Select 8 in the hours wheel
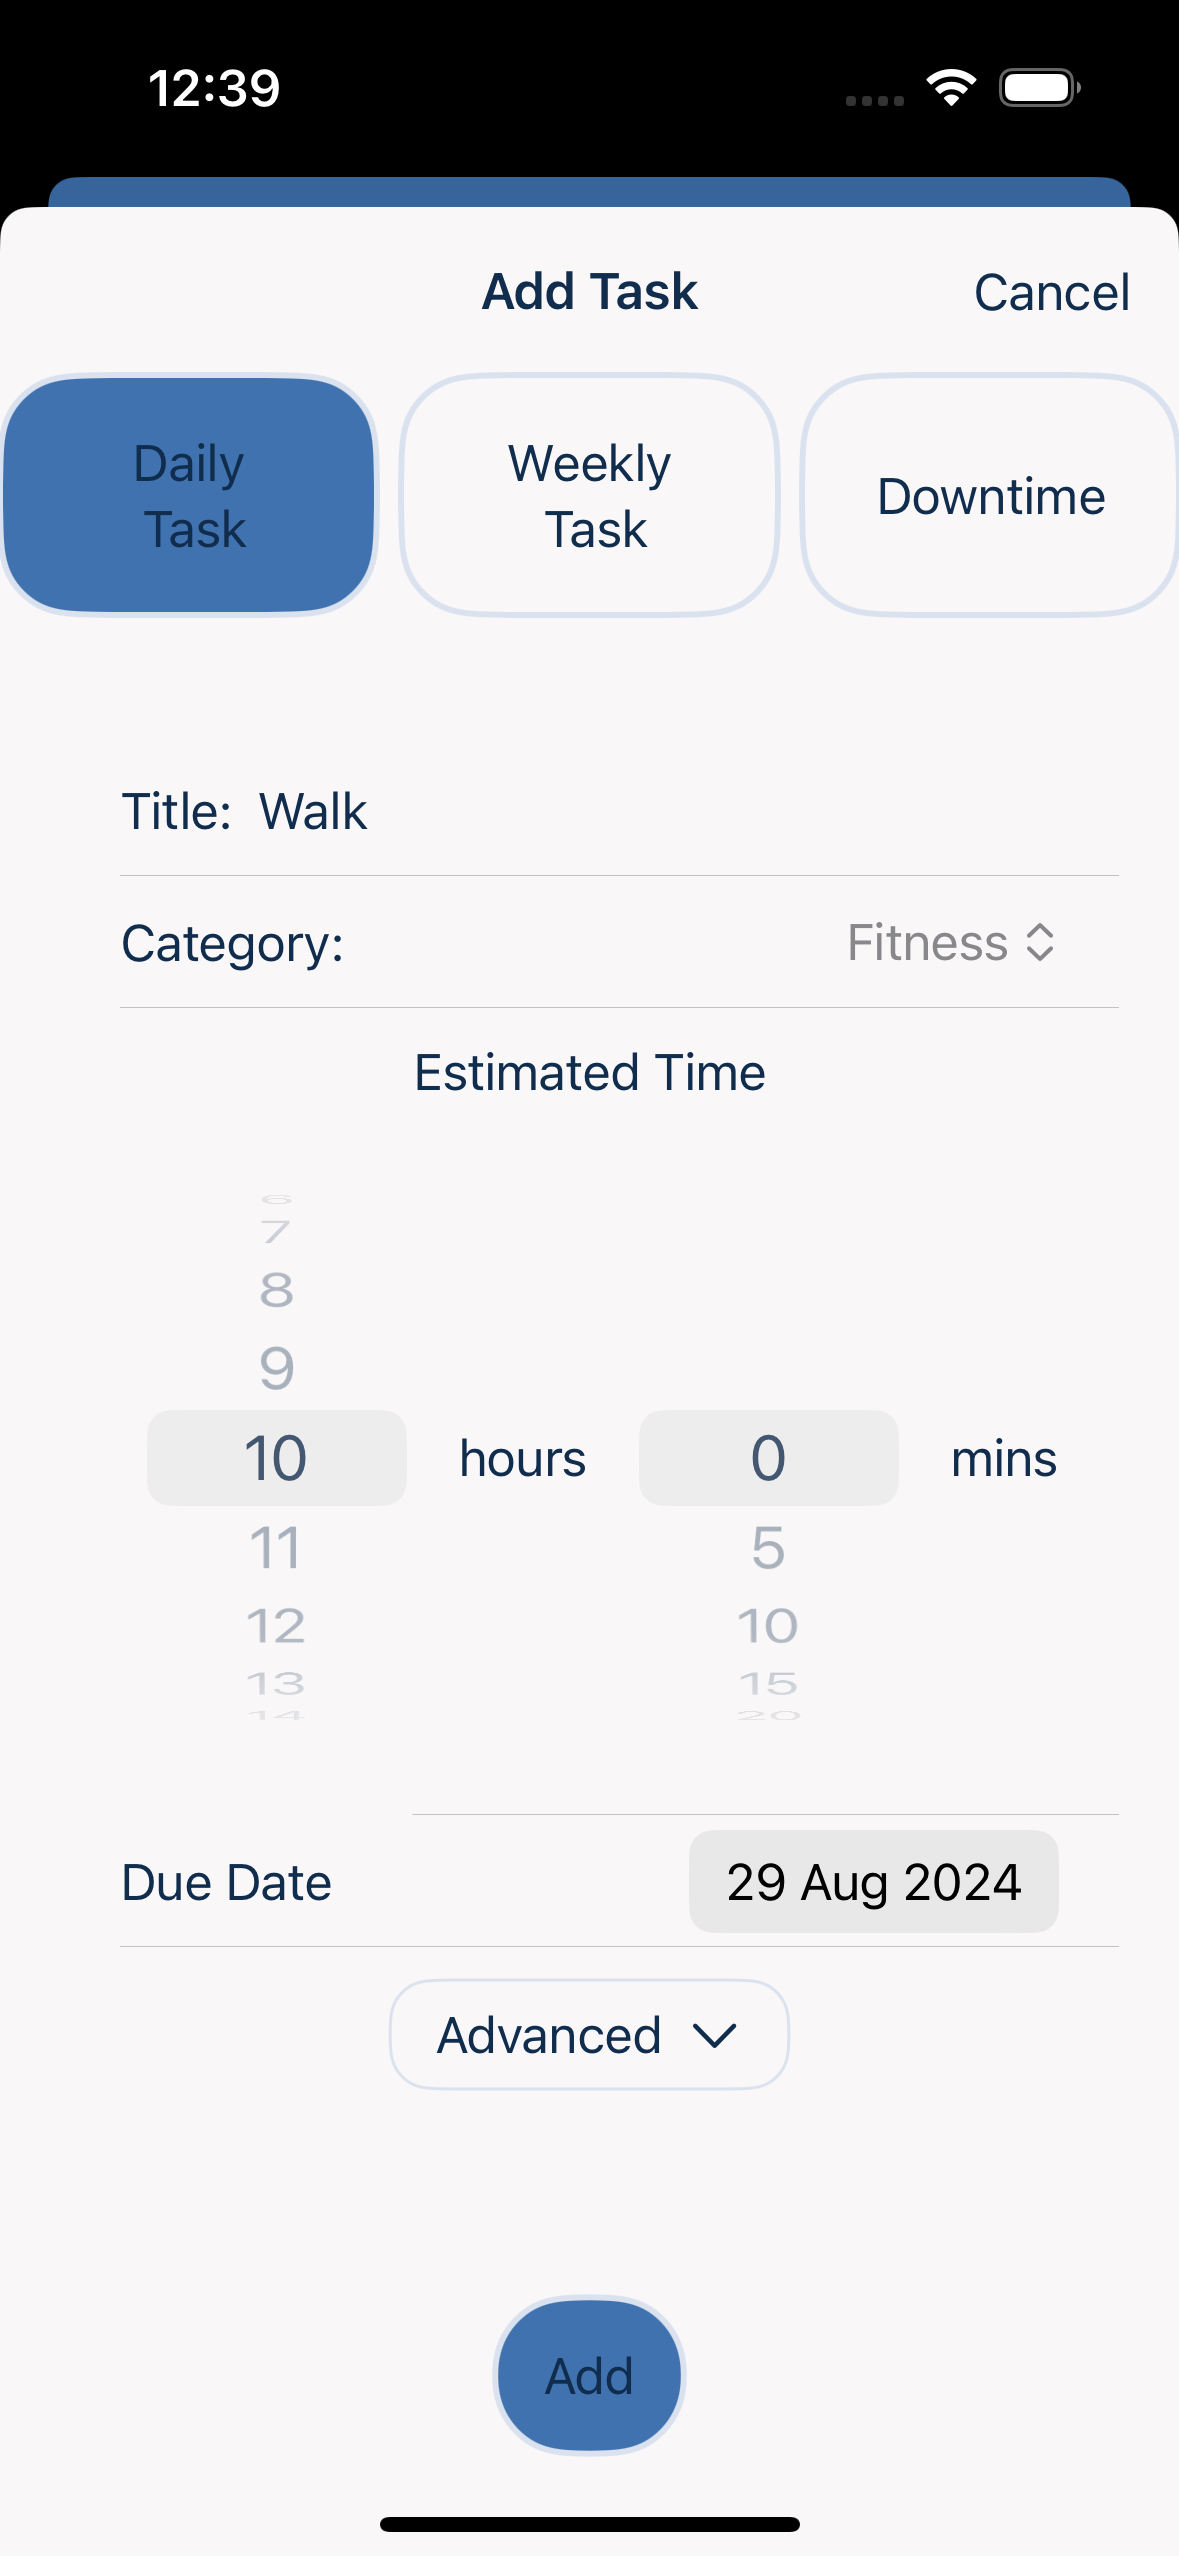The width and height of the screenshot is (1179, 2556). (277, 1290)
